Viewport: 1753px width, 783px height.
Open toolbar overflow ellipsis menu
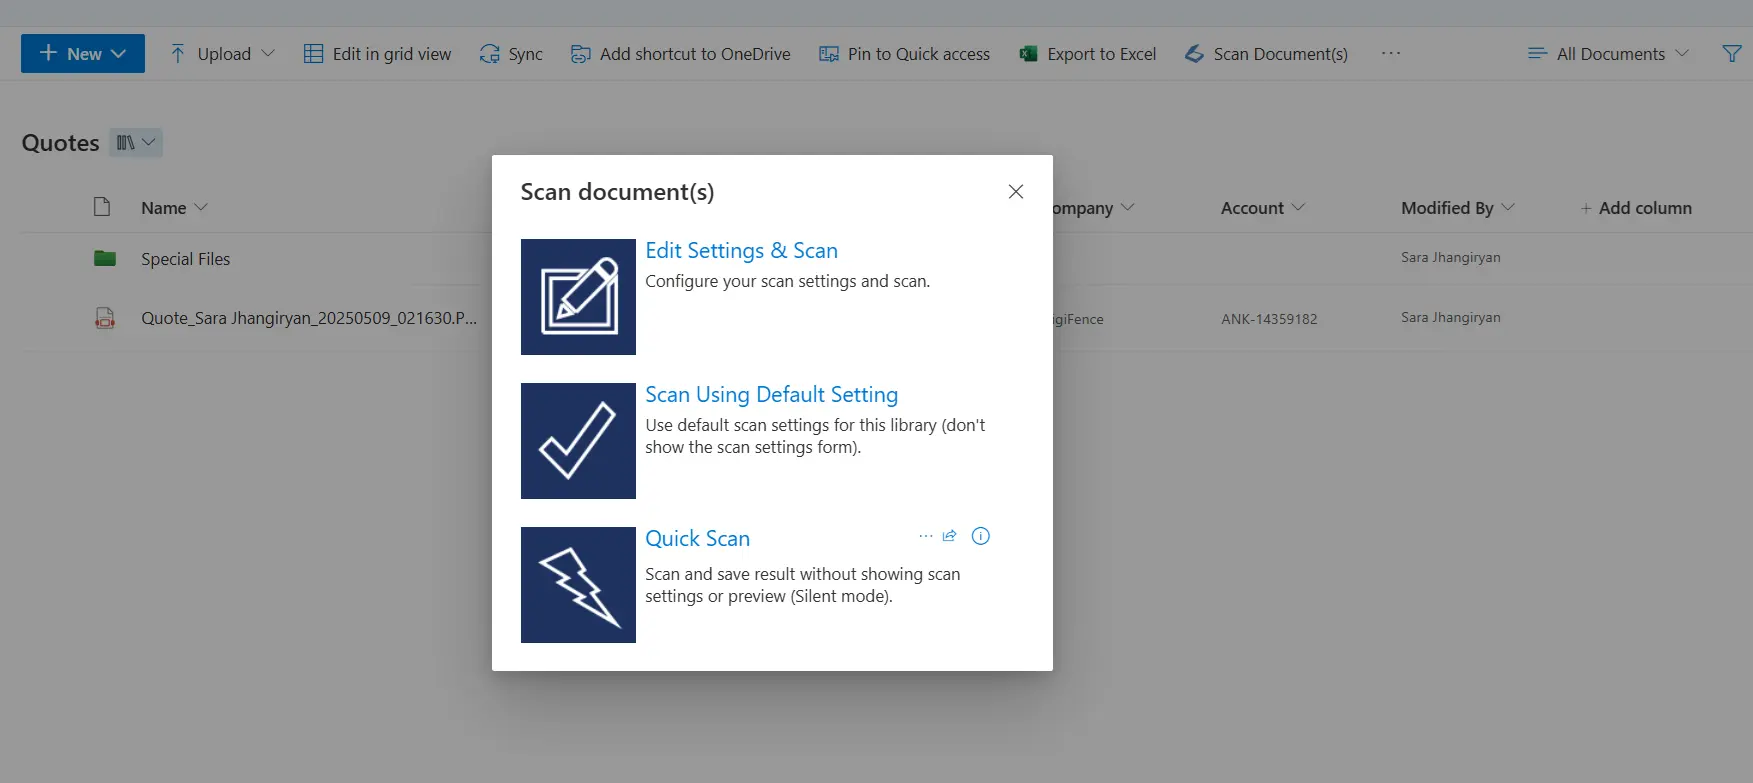coord(1391,54)
